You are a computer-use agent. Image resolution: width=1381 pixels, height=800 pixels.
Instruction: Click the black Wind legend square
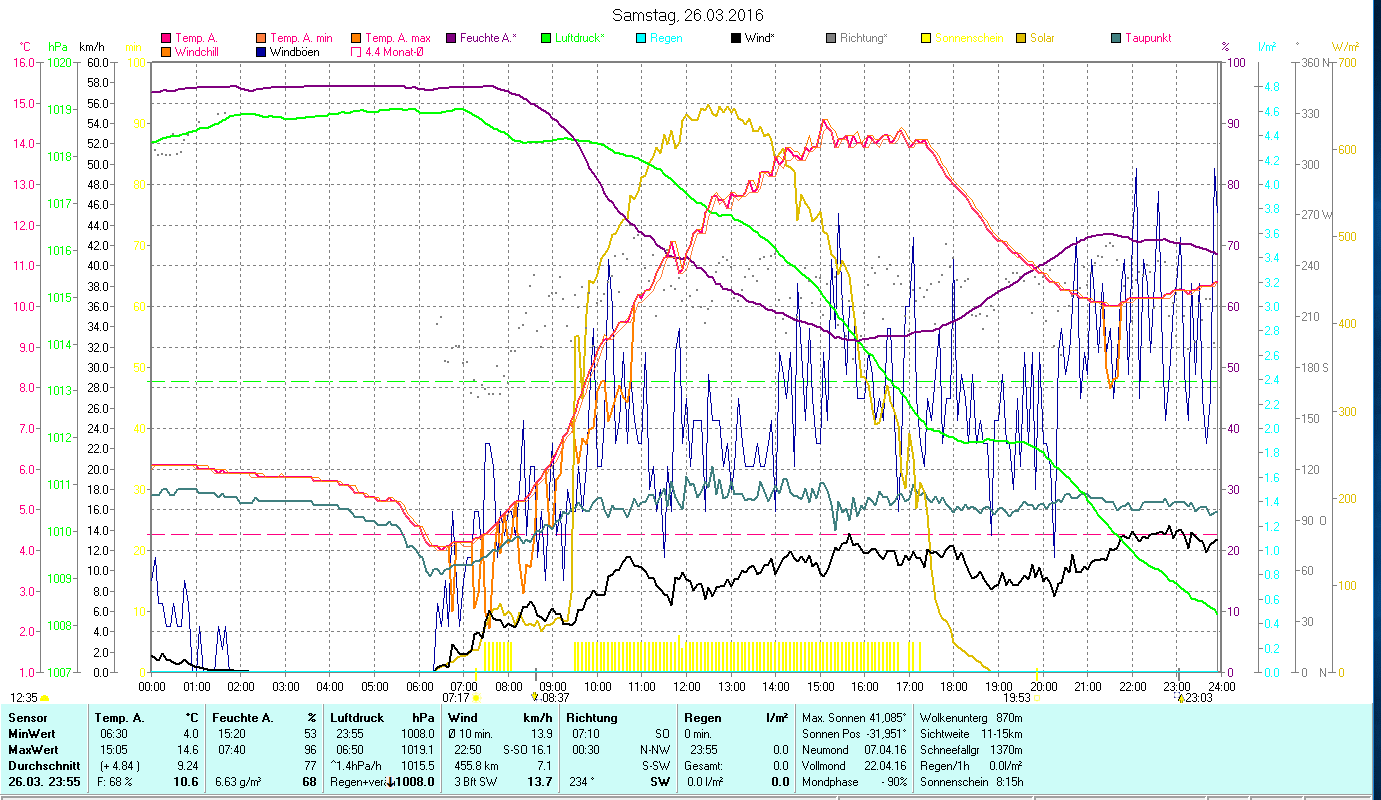point(735,39)
